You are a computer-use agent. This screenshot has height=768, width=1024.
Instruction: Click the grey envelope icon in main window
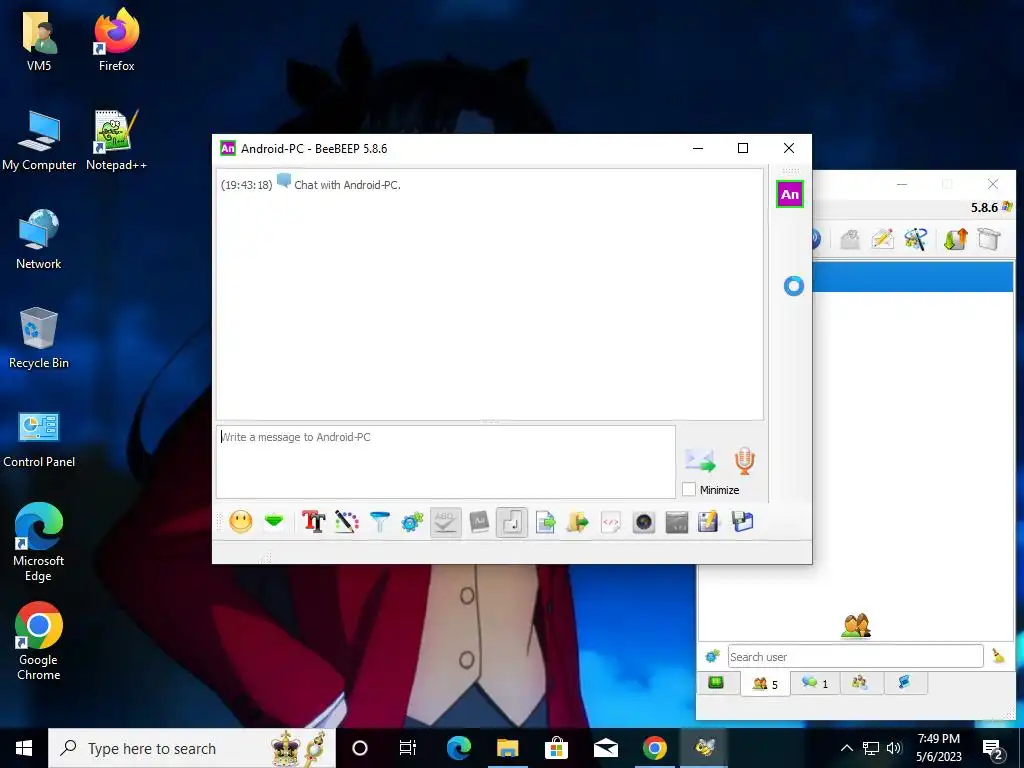[x=850, y=239]
